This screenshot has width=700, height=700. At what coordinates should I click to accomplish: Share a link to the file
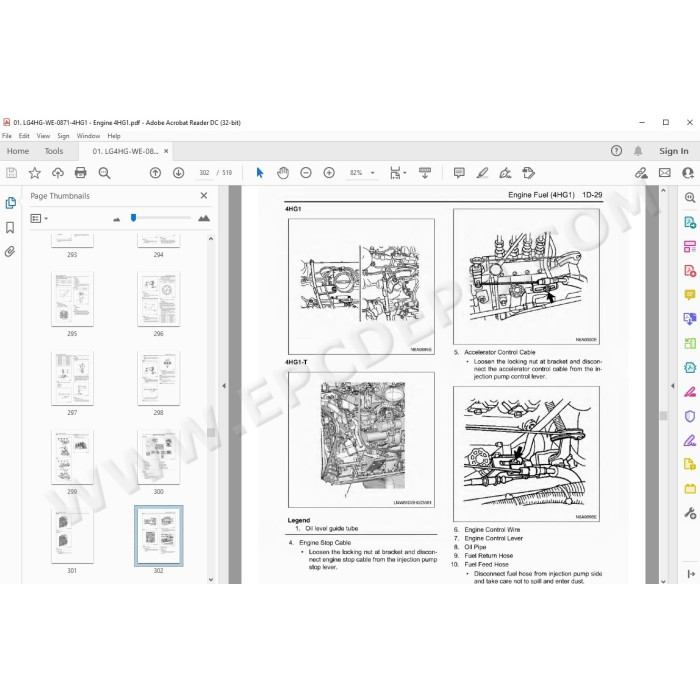pyautogui.click(x=641, y=173)
